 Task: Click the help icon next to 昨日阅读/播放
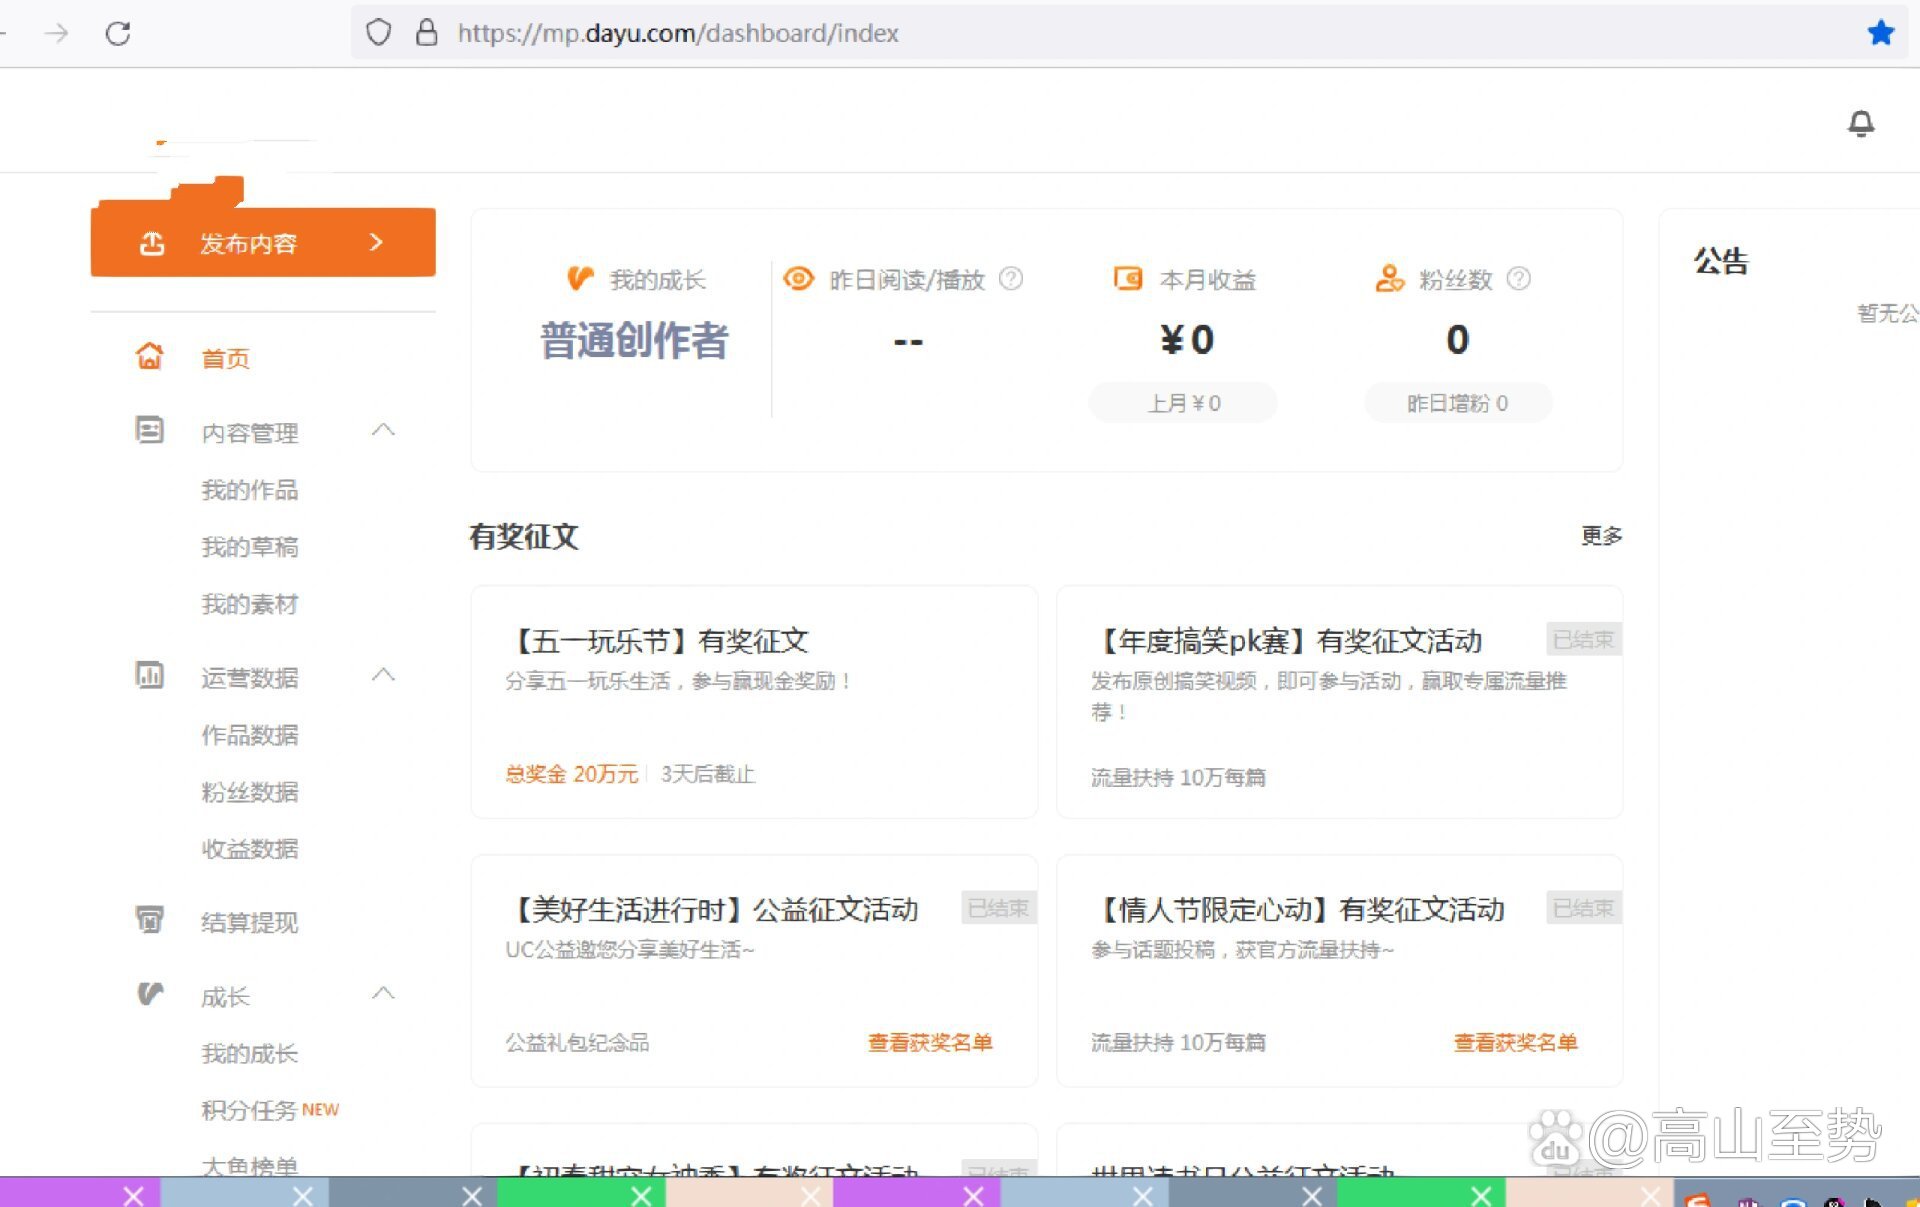point(1011,278)
